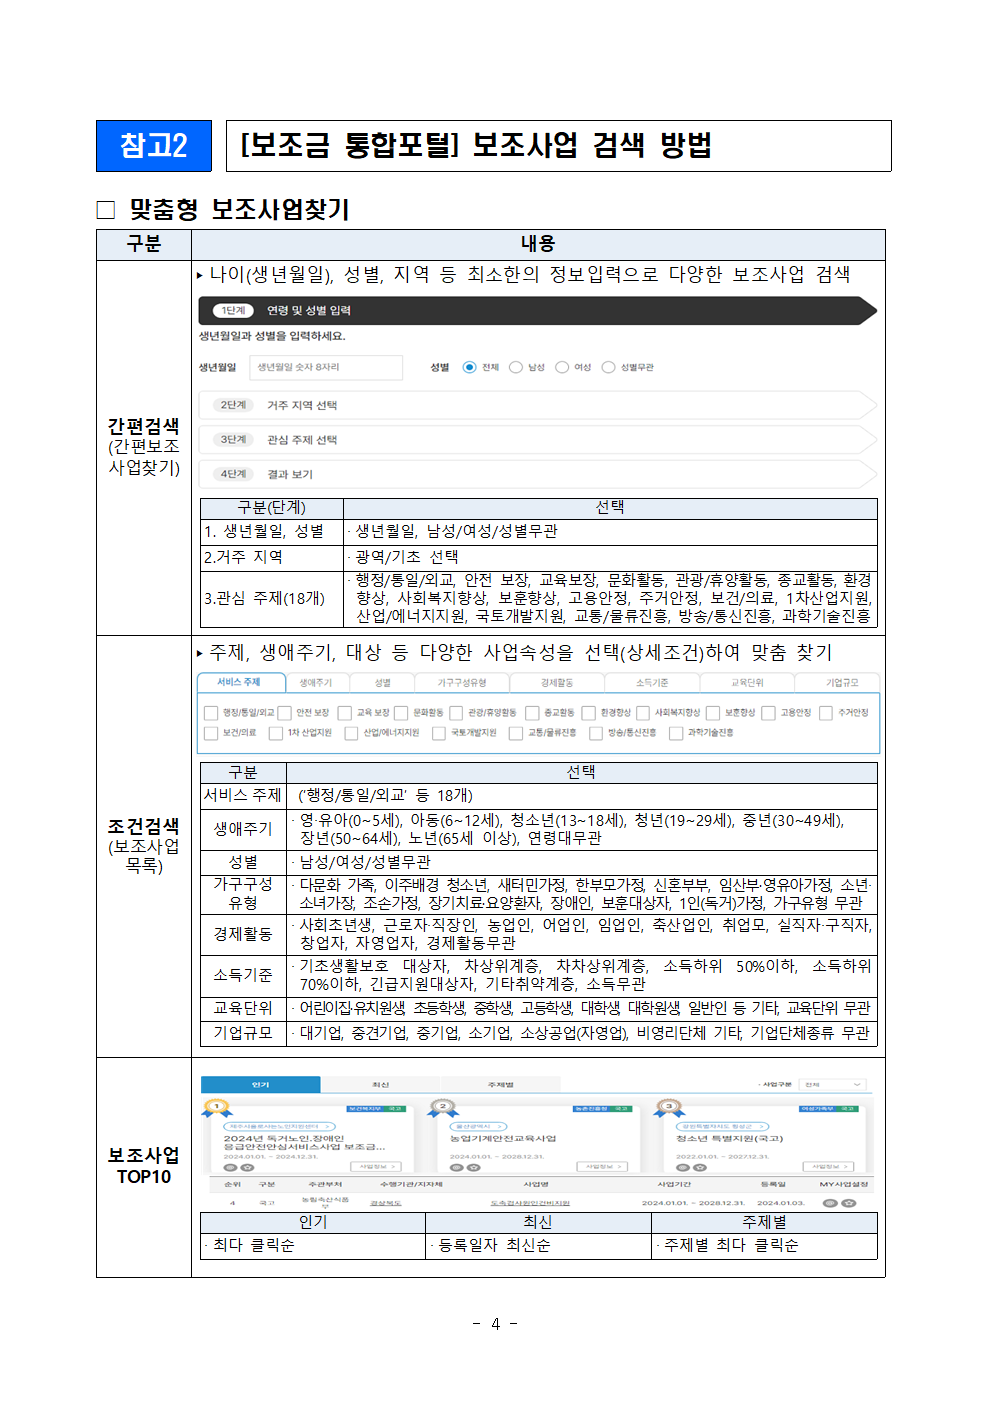Click the birth date input field
Image resolution: width=992 pixels, height=1403 pixels.
point(326,367)
